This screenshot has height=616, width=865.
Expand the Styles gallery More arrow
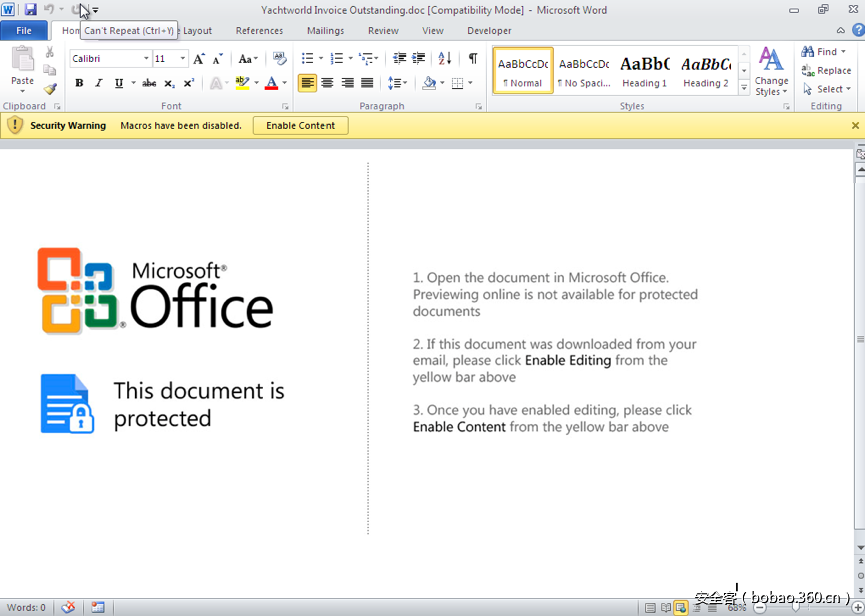(744, 89)
